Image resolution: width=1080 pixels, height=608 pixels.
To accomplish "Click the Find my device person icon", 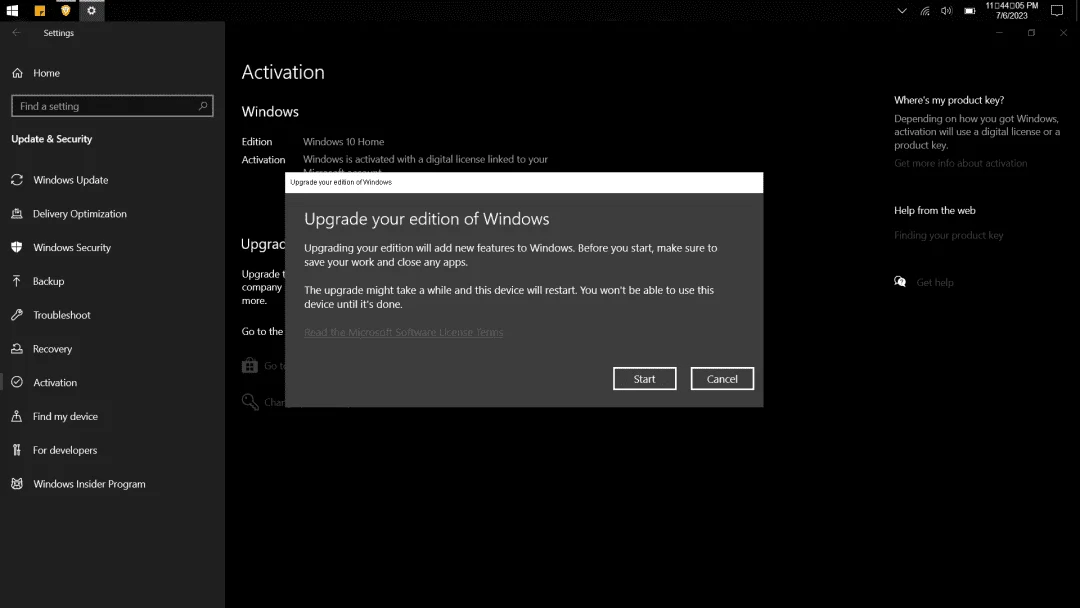I will click(17, 416).
